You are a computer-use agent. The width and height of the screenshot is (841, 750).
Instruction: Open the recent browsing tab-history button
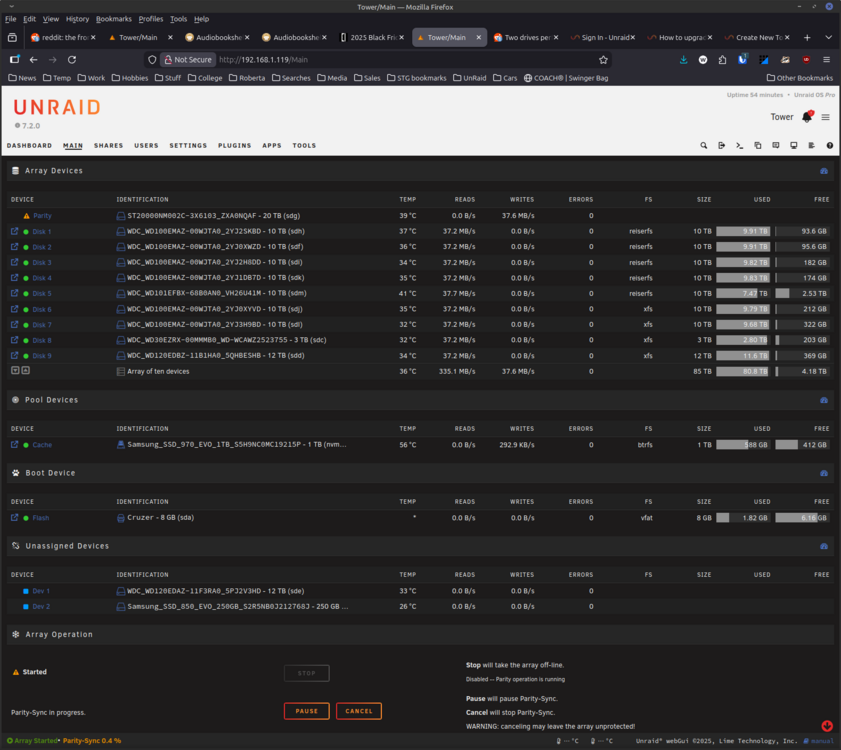[x=12, y=38]
